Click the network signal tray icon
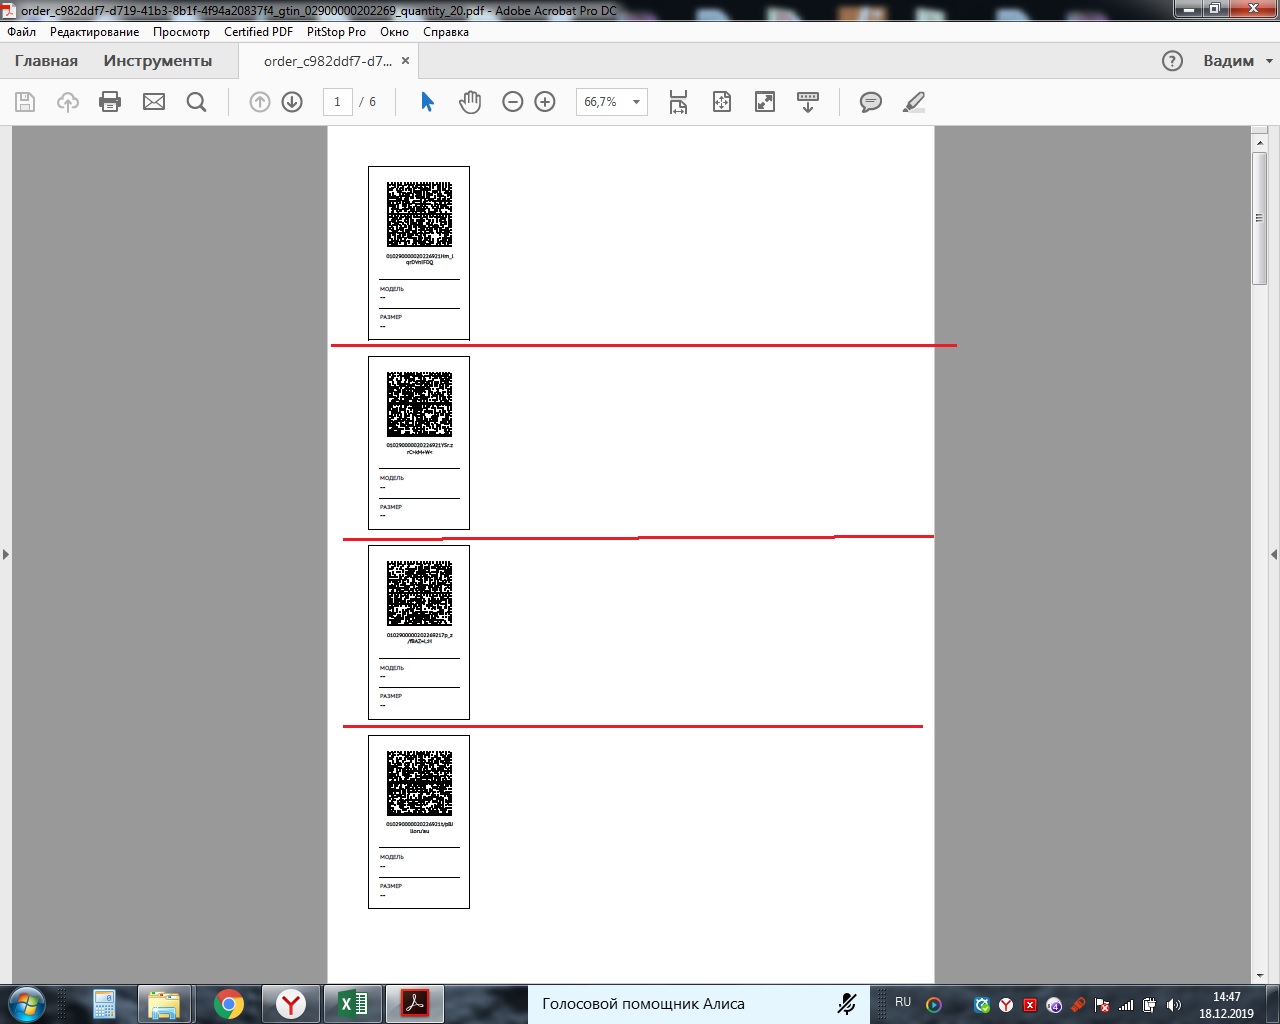 (x=1126, y=1005)
